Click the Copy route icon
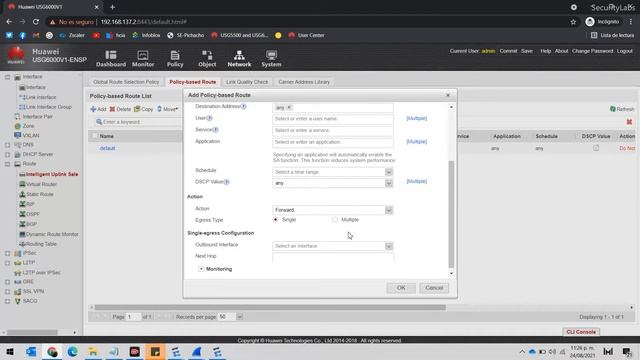 (137, 109)
